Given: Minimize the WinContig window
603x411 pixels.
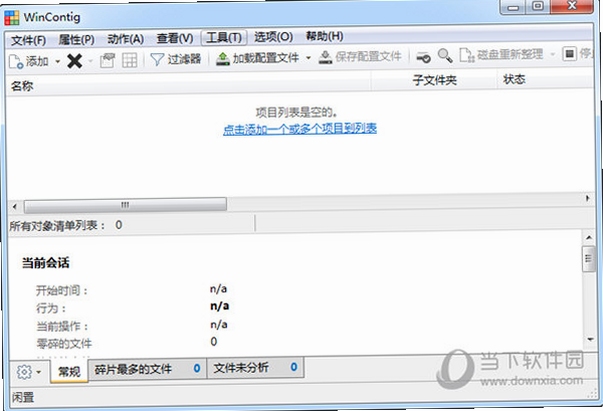Looking at the screenshot, I should point(513,7).
